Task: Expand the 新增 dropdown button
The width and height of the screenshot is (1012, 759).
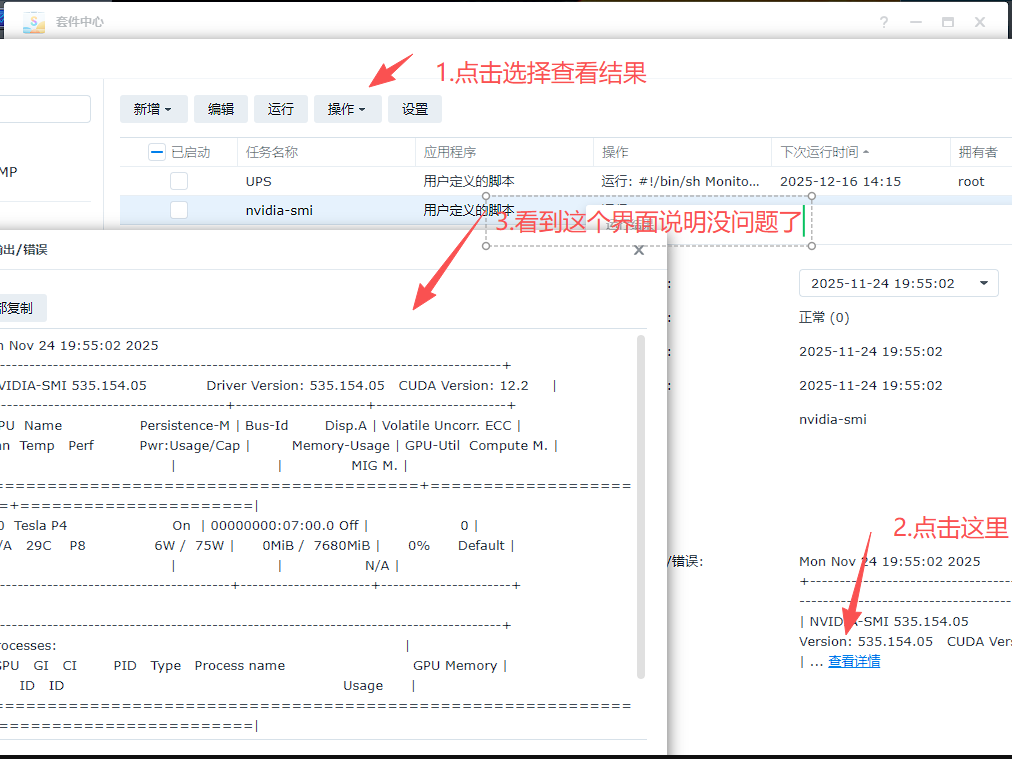Action: [x=153, y=109]
